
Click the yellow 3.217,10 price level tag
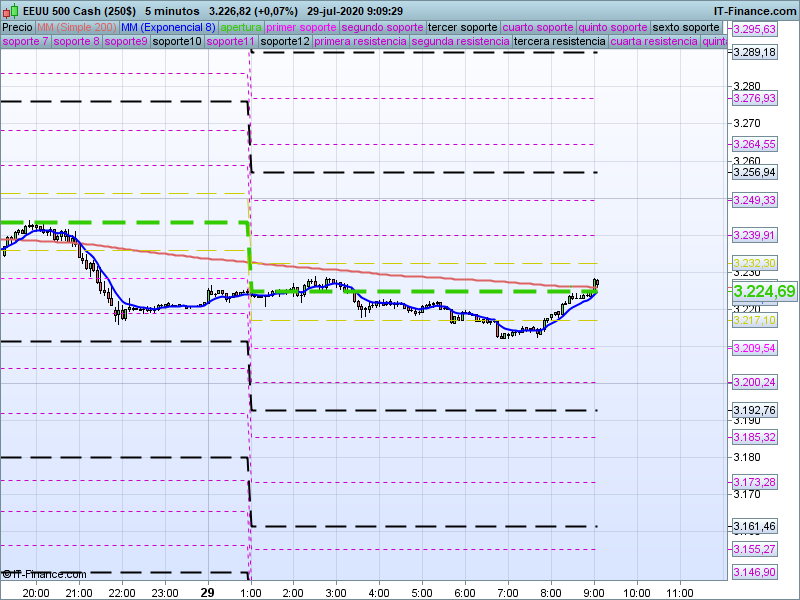pos(755,320)
